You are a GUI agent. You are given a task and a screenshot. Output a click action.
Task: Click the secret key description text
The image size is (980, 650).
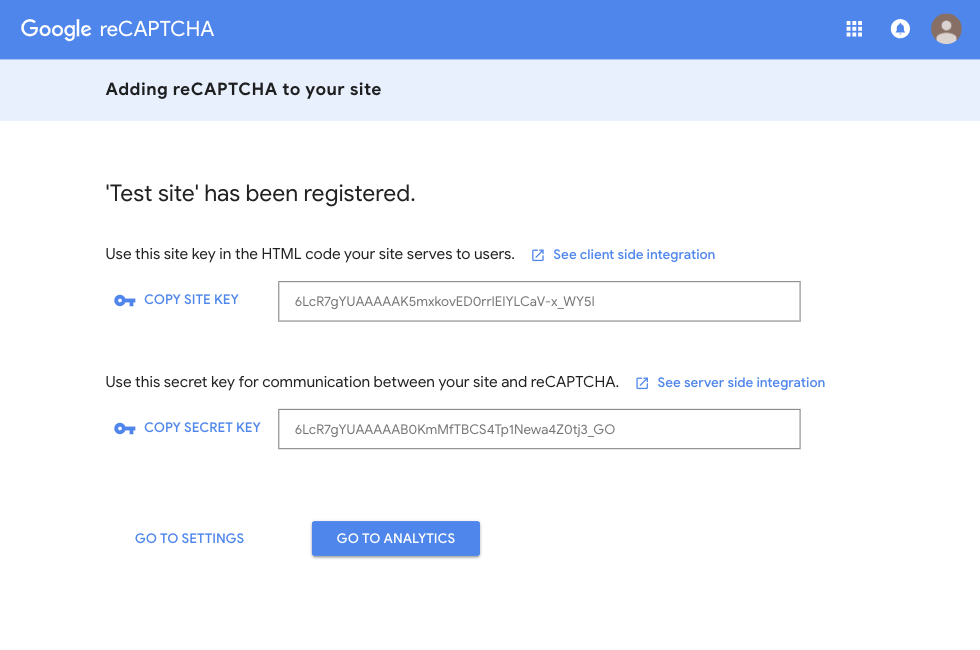(x=362, y=383)
